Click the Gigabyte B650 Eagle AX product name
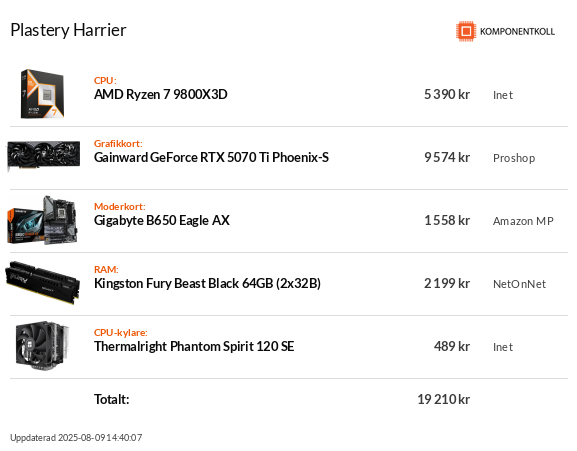Viewport: 577px width, 451px height. tap(162, 220)
